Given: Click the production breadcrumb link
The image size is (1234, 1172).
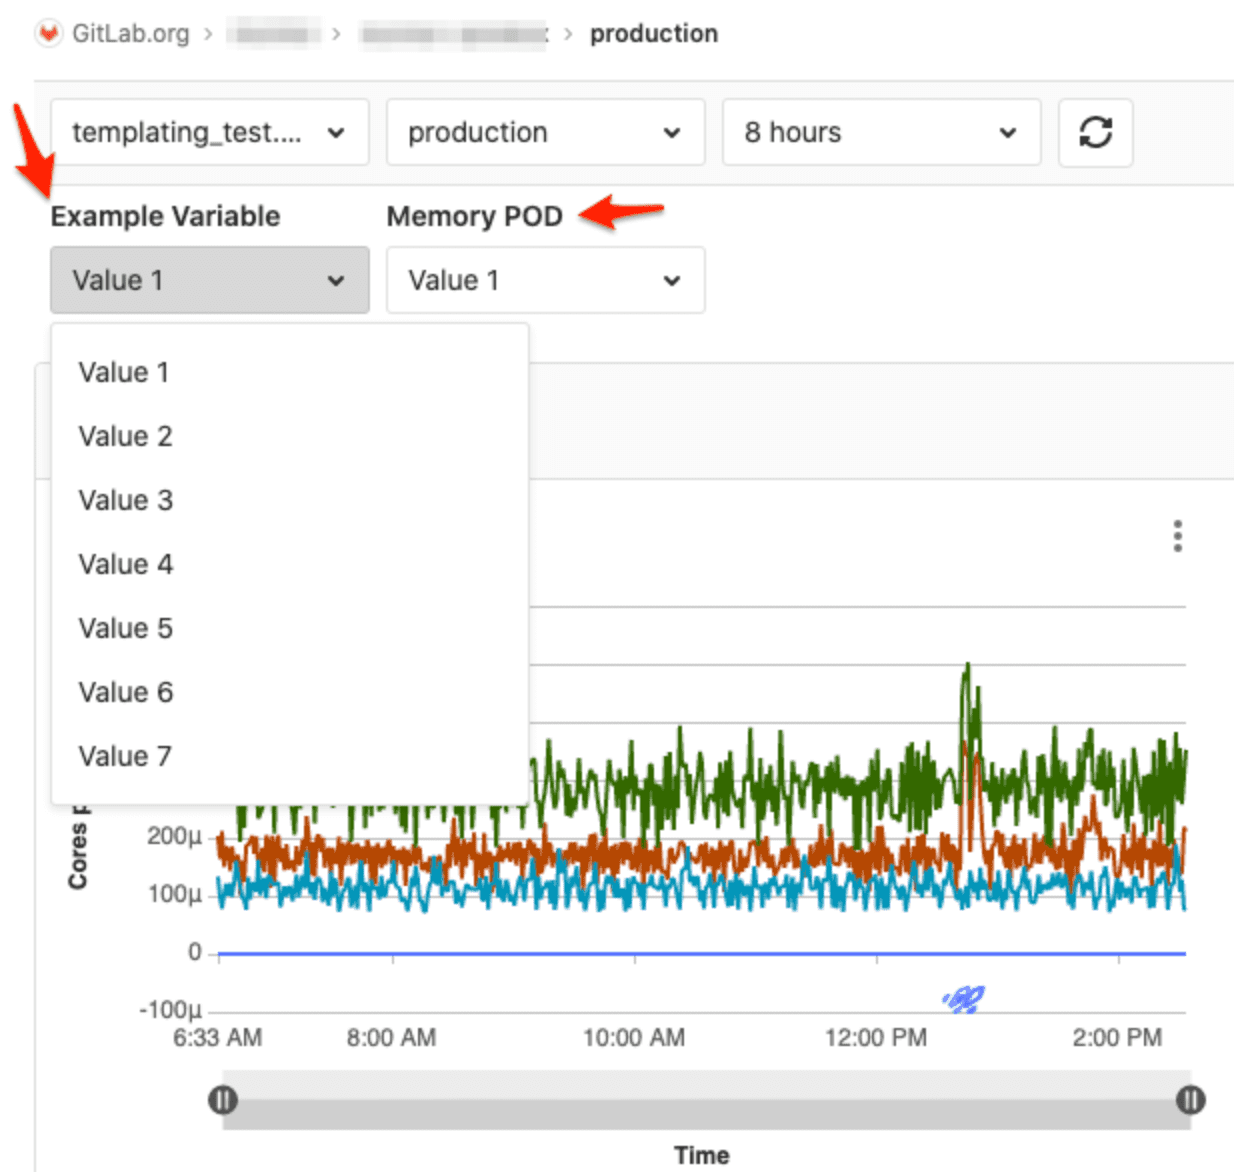Looking at the screenshot, I should (654, 33).
